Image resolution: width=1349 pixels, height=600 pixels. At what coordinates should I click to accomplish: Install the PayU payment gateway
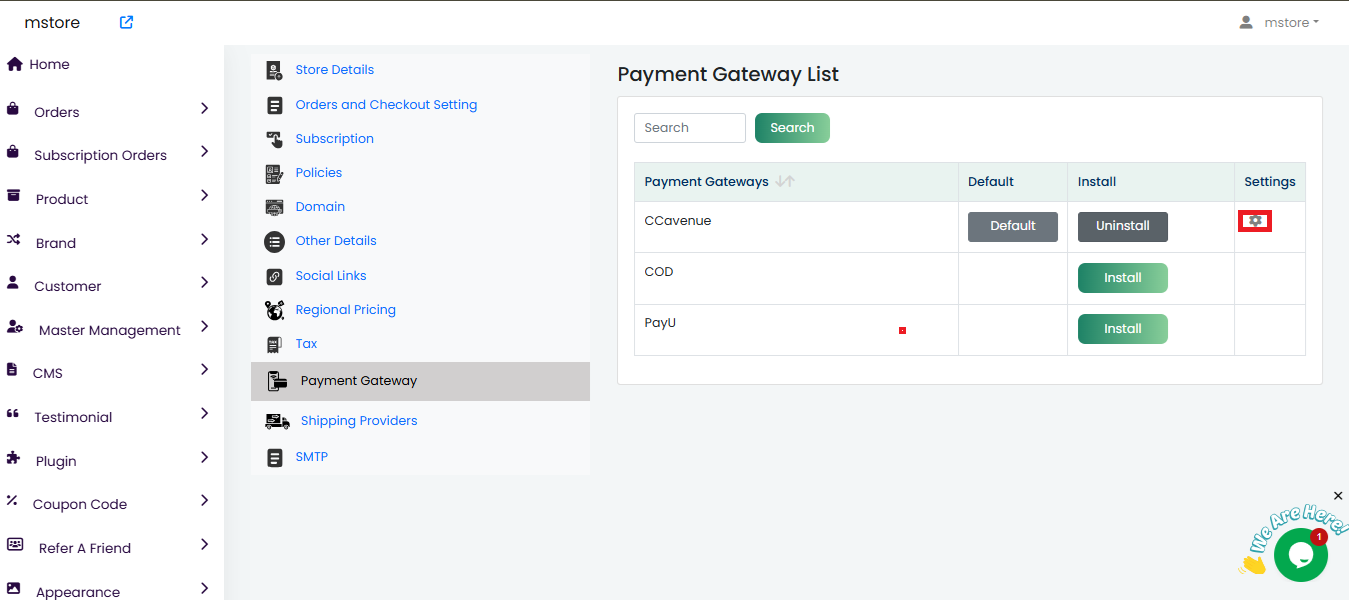[1122, 329]
